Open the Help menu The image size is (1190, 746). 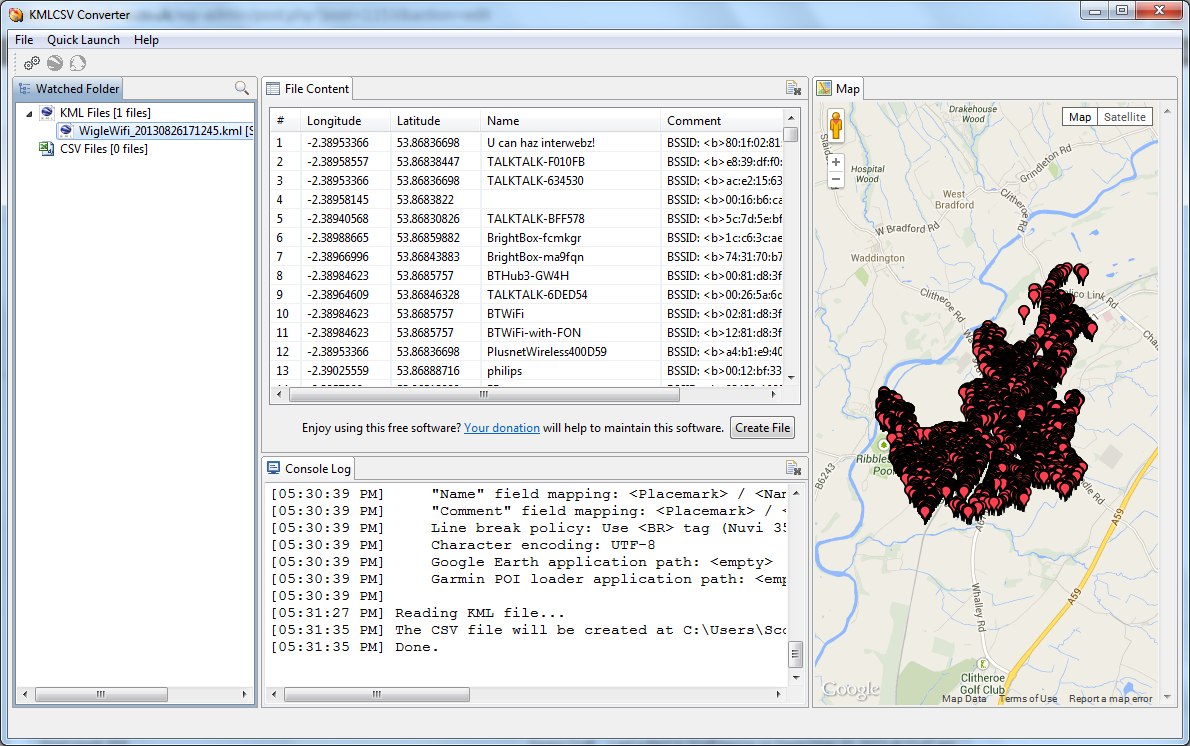146,39
